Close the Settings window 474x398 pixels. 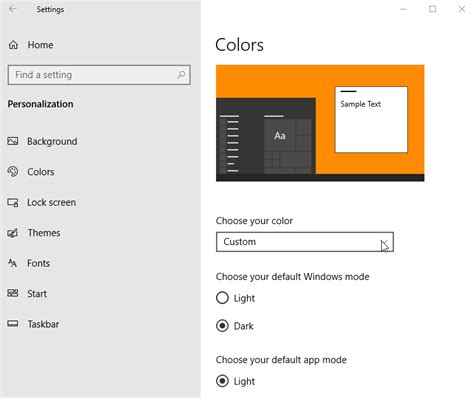(462, 9)
